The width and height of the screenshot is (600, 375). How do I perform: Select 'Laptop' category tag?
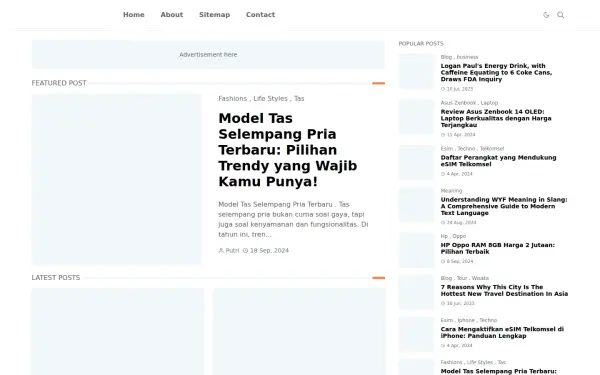(489, 103)
